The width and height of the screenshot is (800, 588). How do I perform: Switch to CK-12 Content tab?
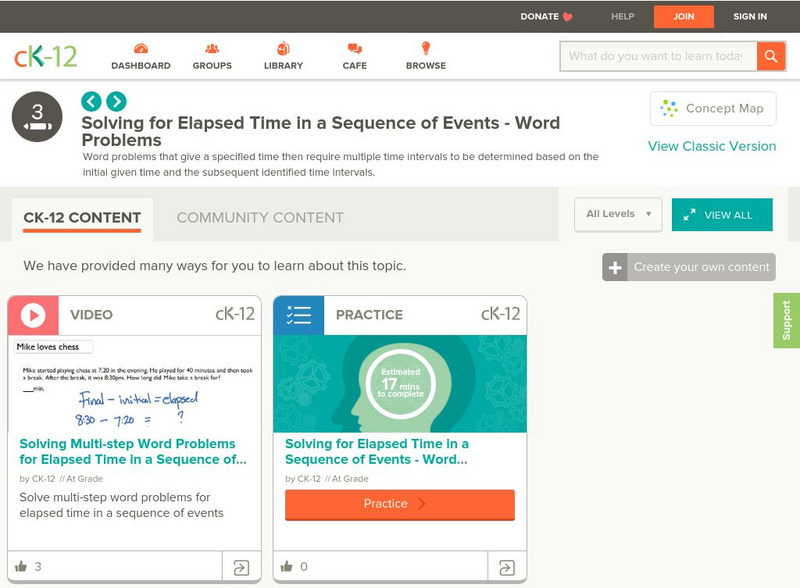click(82, 218)
